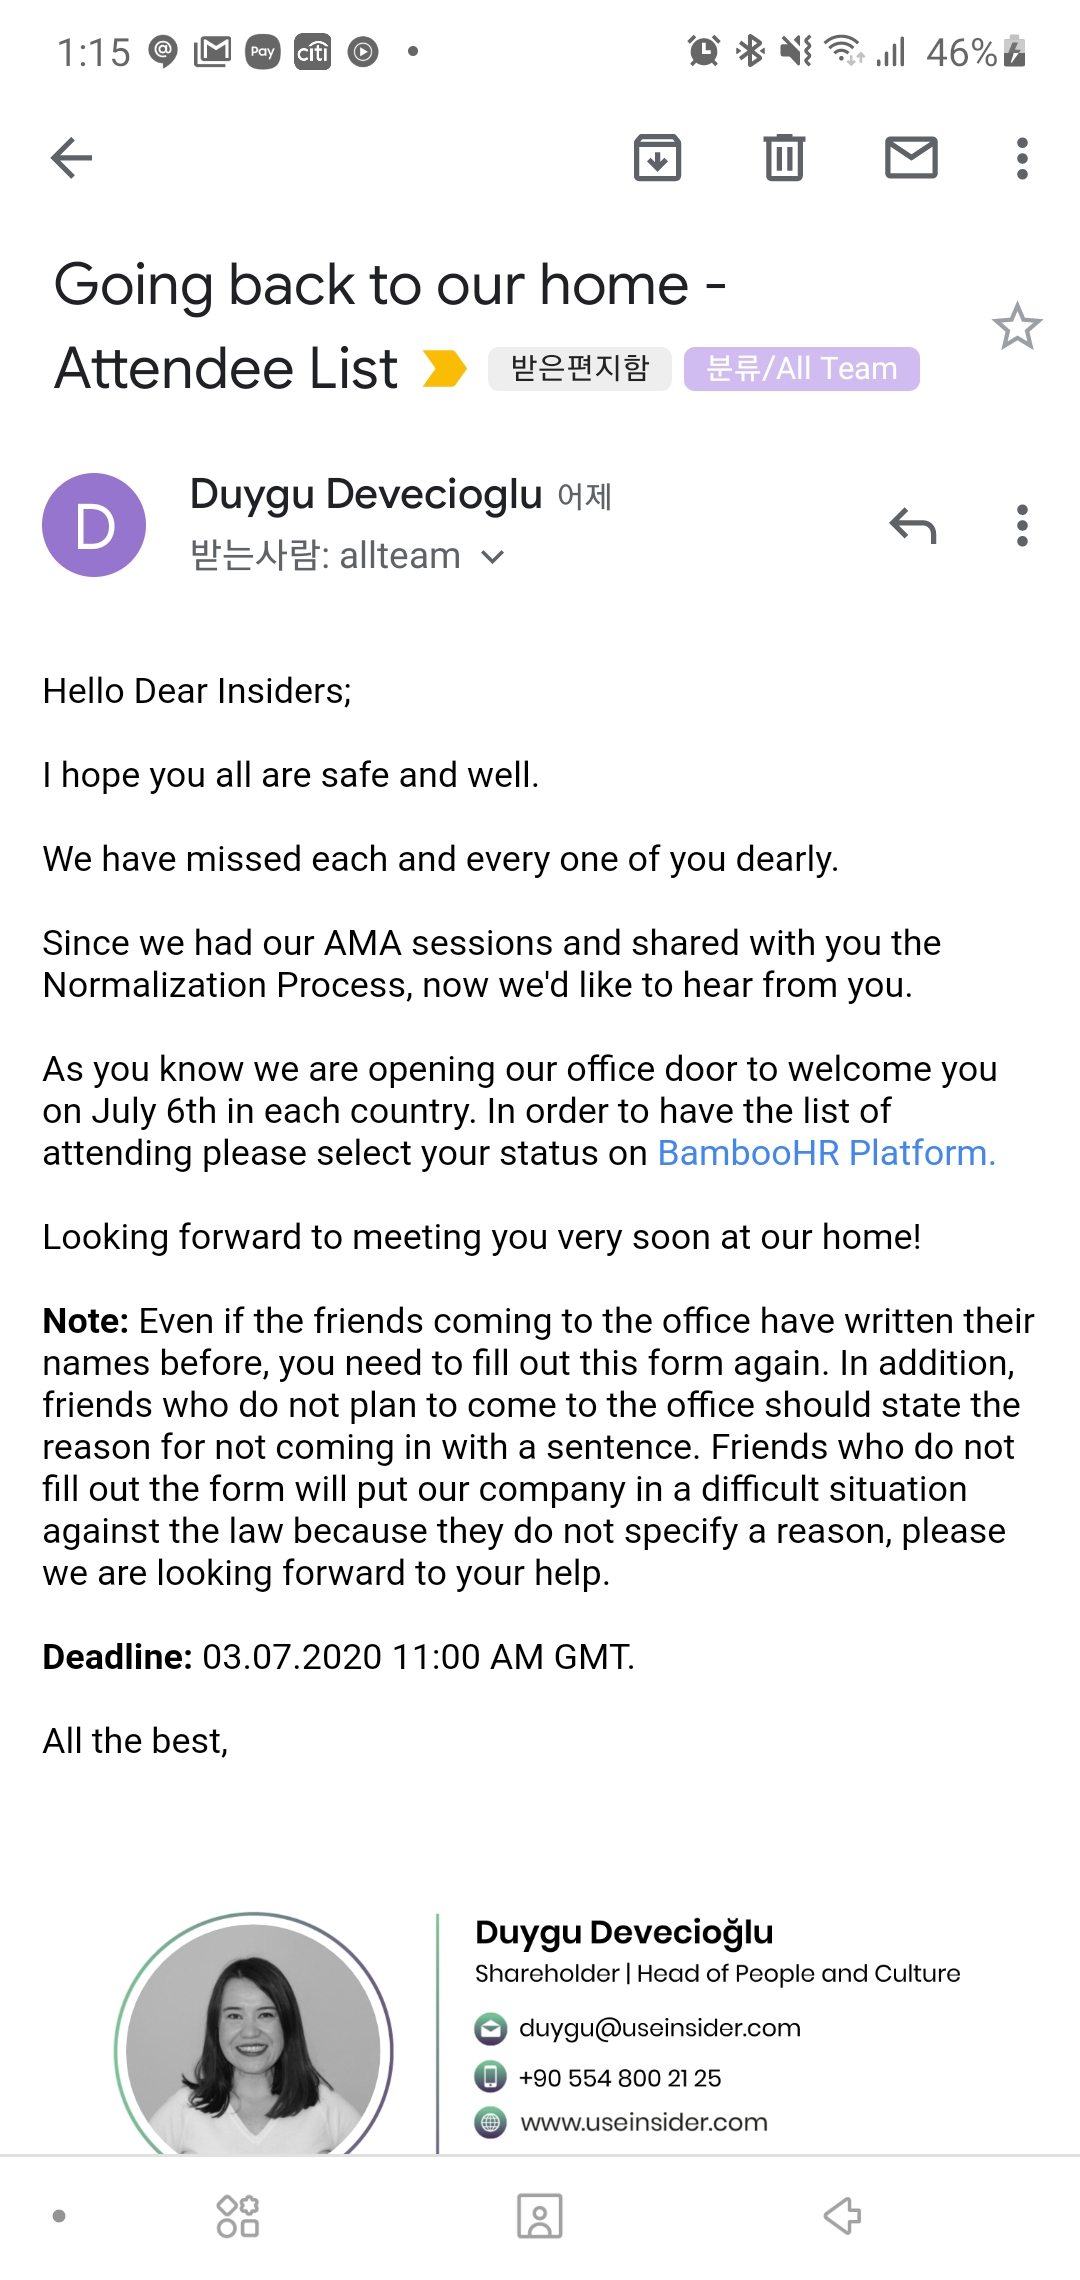1080x2280 pixels.
Task: Reply to Duygu's message
Action: (x=912, y=525)
